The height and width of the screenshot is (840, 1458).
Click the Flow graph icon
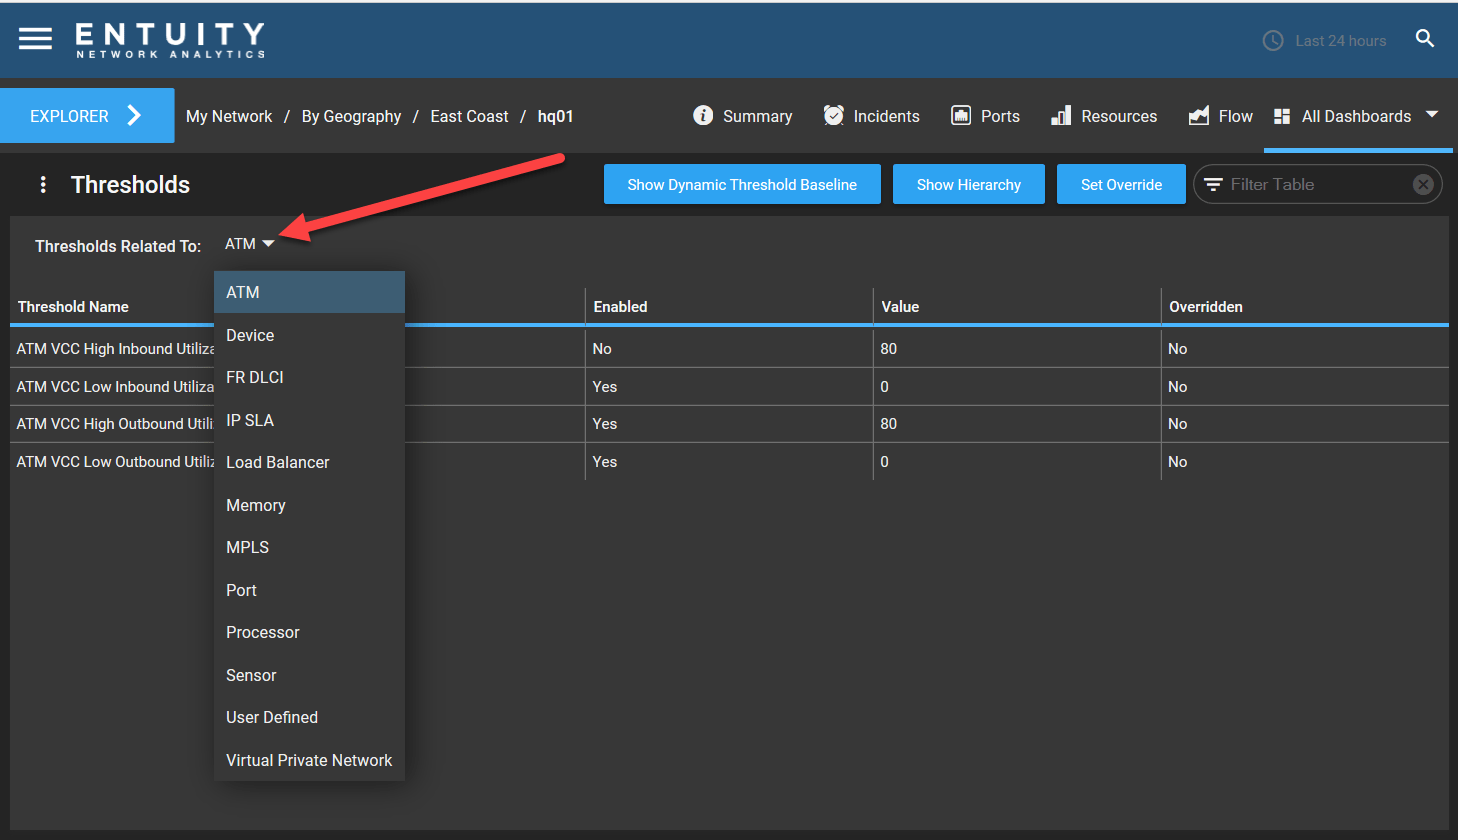coord(1199,116)
